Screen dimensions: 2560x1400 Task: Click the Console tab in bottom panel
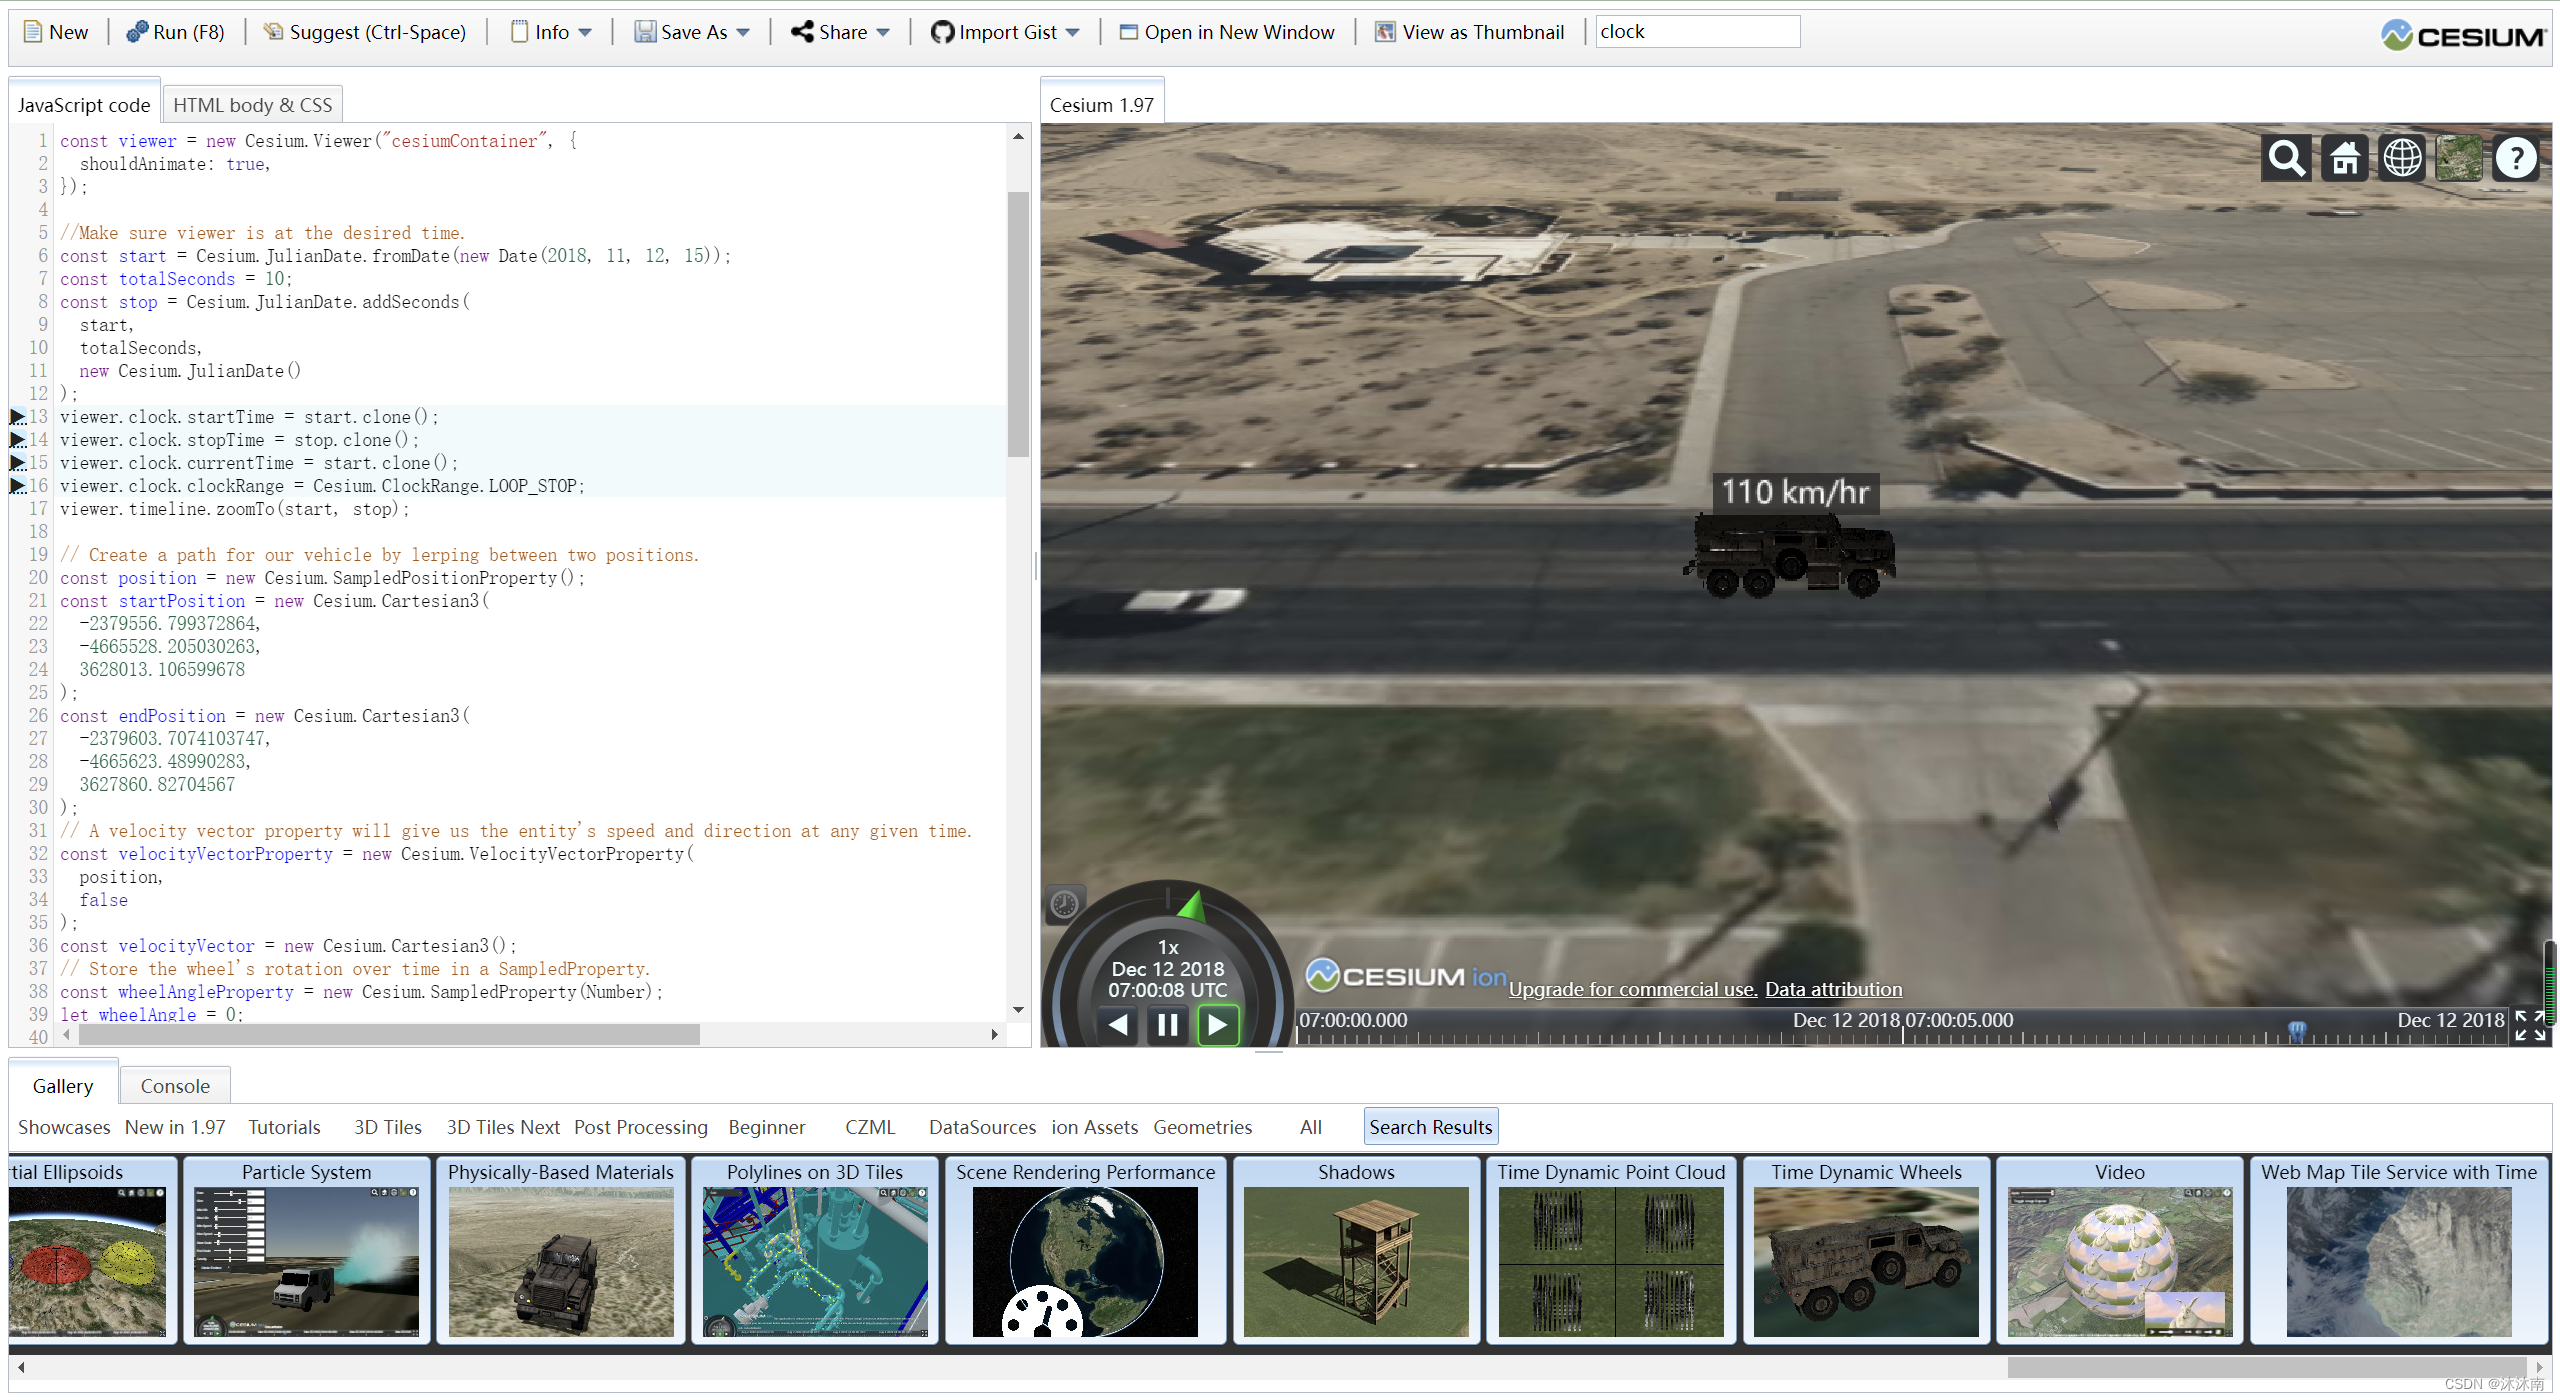tap(172, 1084)
